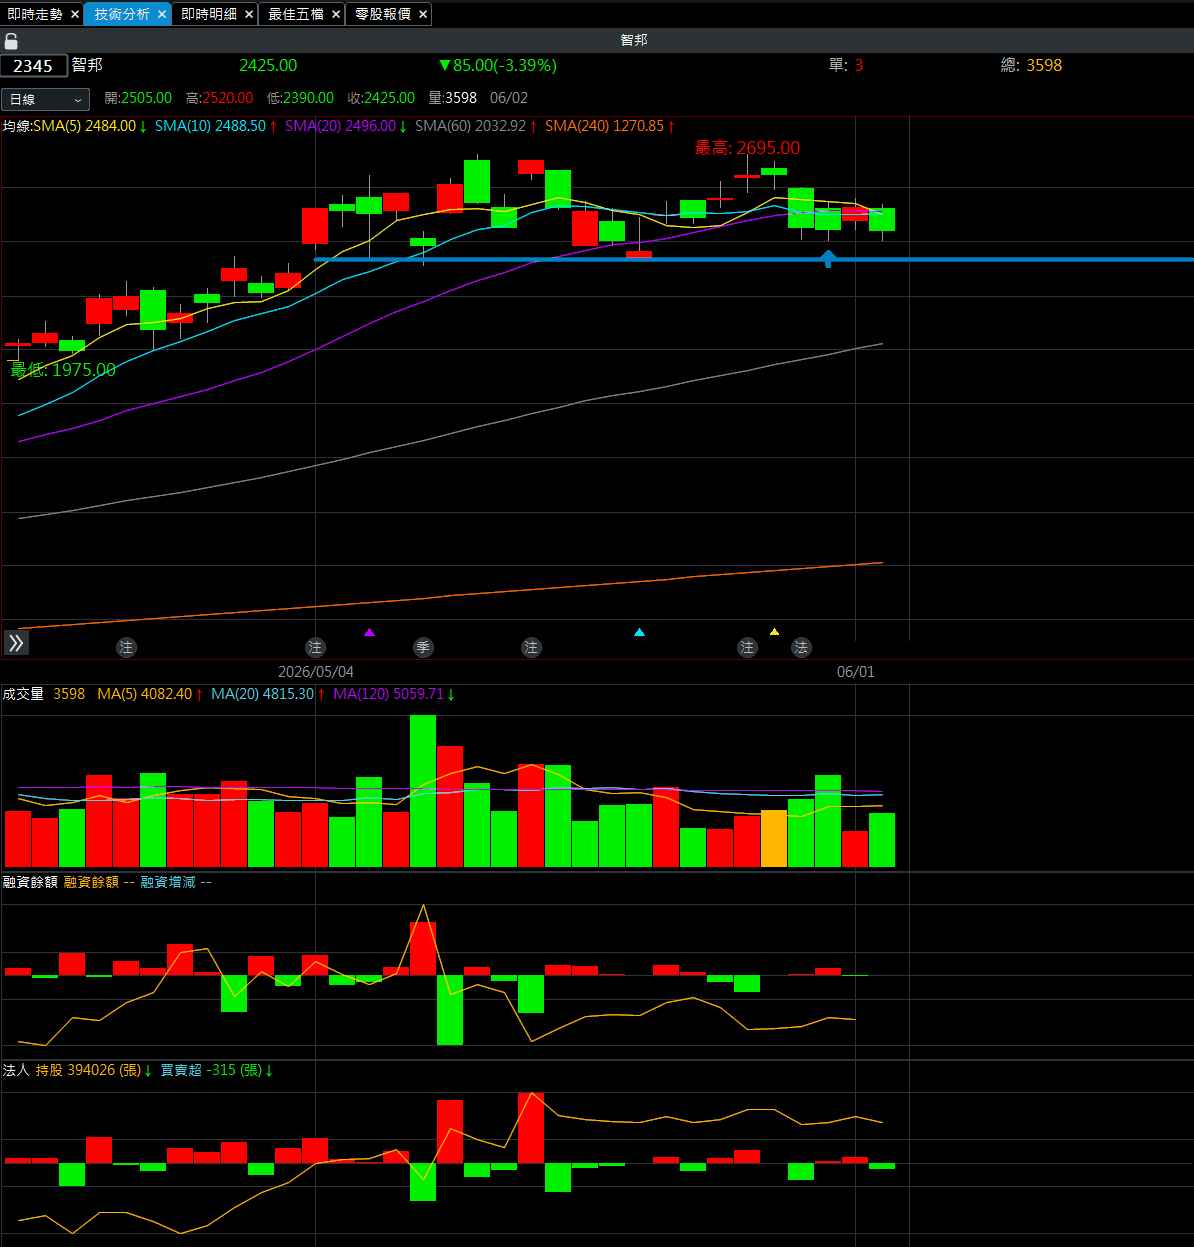The width and height of the screenshot is (1194, 1247).
Task: Expand the panel with the double-chevron icon
Action: 16,643
